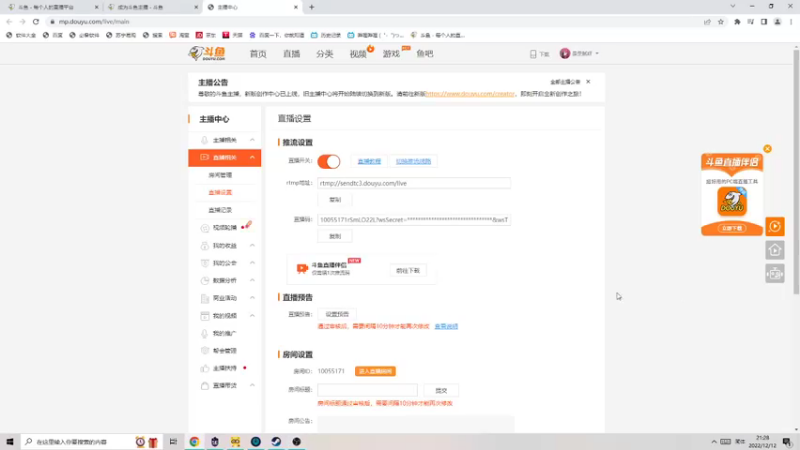800x450 pixels.
Task: Click the phone download icon in header
Action: [x=533, y=54]
